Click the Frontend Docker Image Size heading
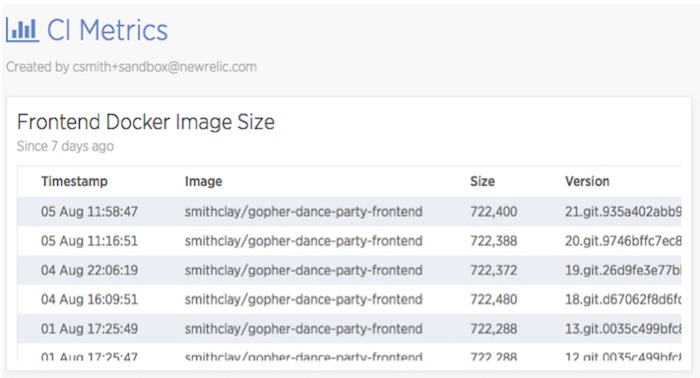700x378 pixels. tap(146, 122)
